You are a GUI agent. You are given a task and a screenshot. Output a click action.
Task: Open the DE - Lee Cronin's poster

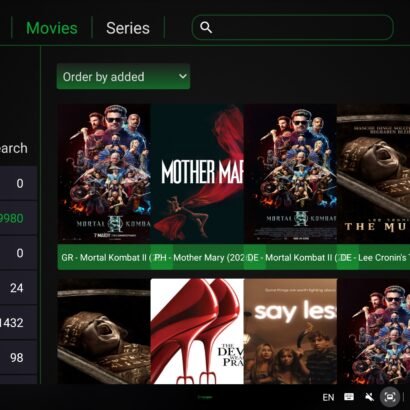373,174
